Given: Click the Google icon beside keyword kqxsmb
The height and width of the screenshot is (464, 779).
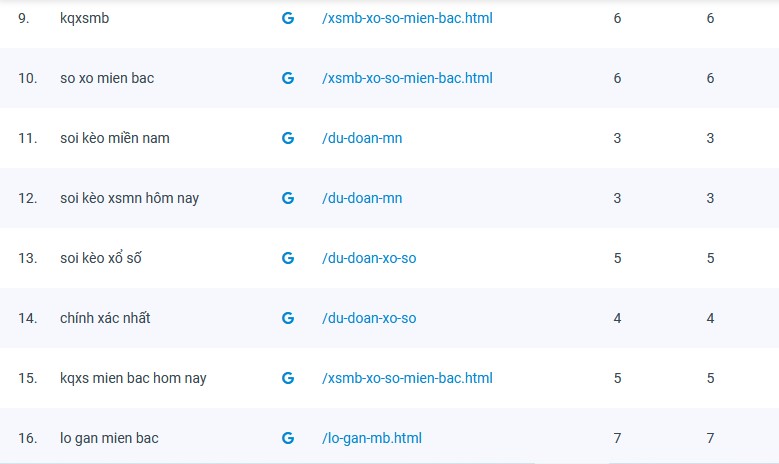Looking at the screenshot, I should (x=288, y=18).
